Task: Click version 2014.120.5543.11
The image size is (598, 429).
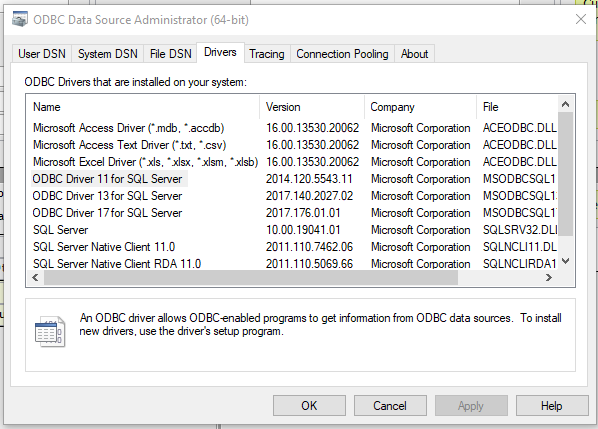Action: [x=309, y=179]
